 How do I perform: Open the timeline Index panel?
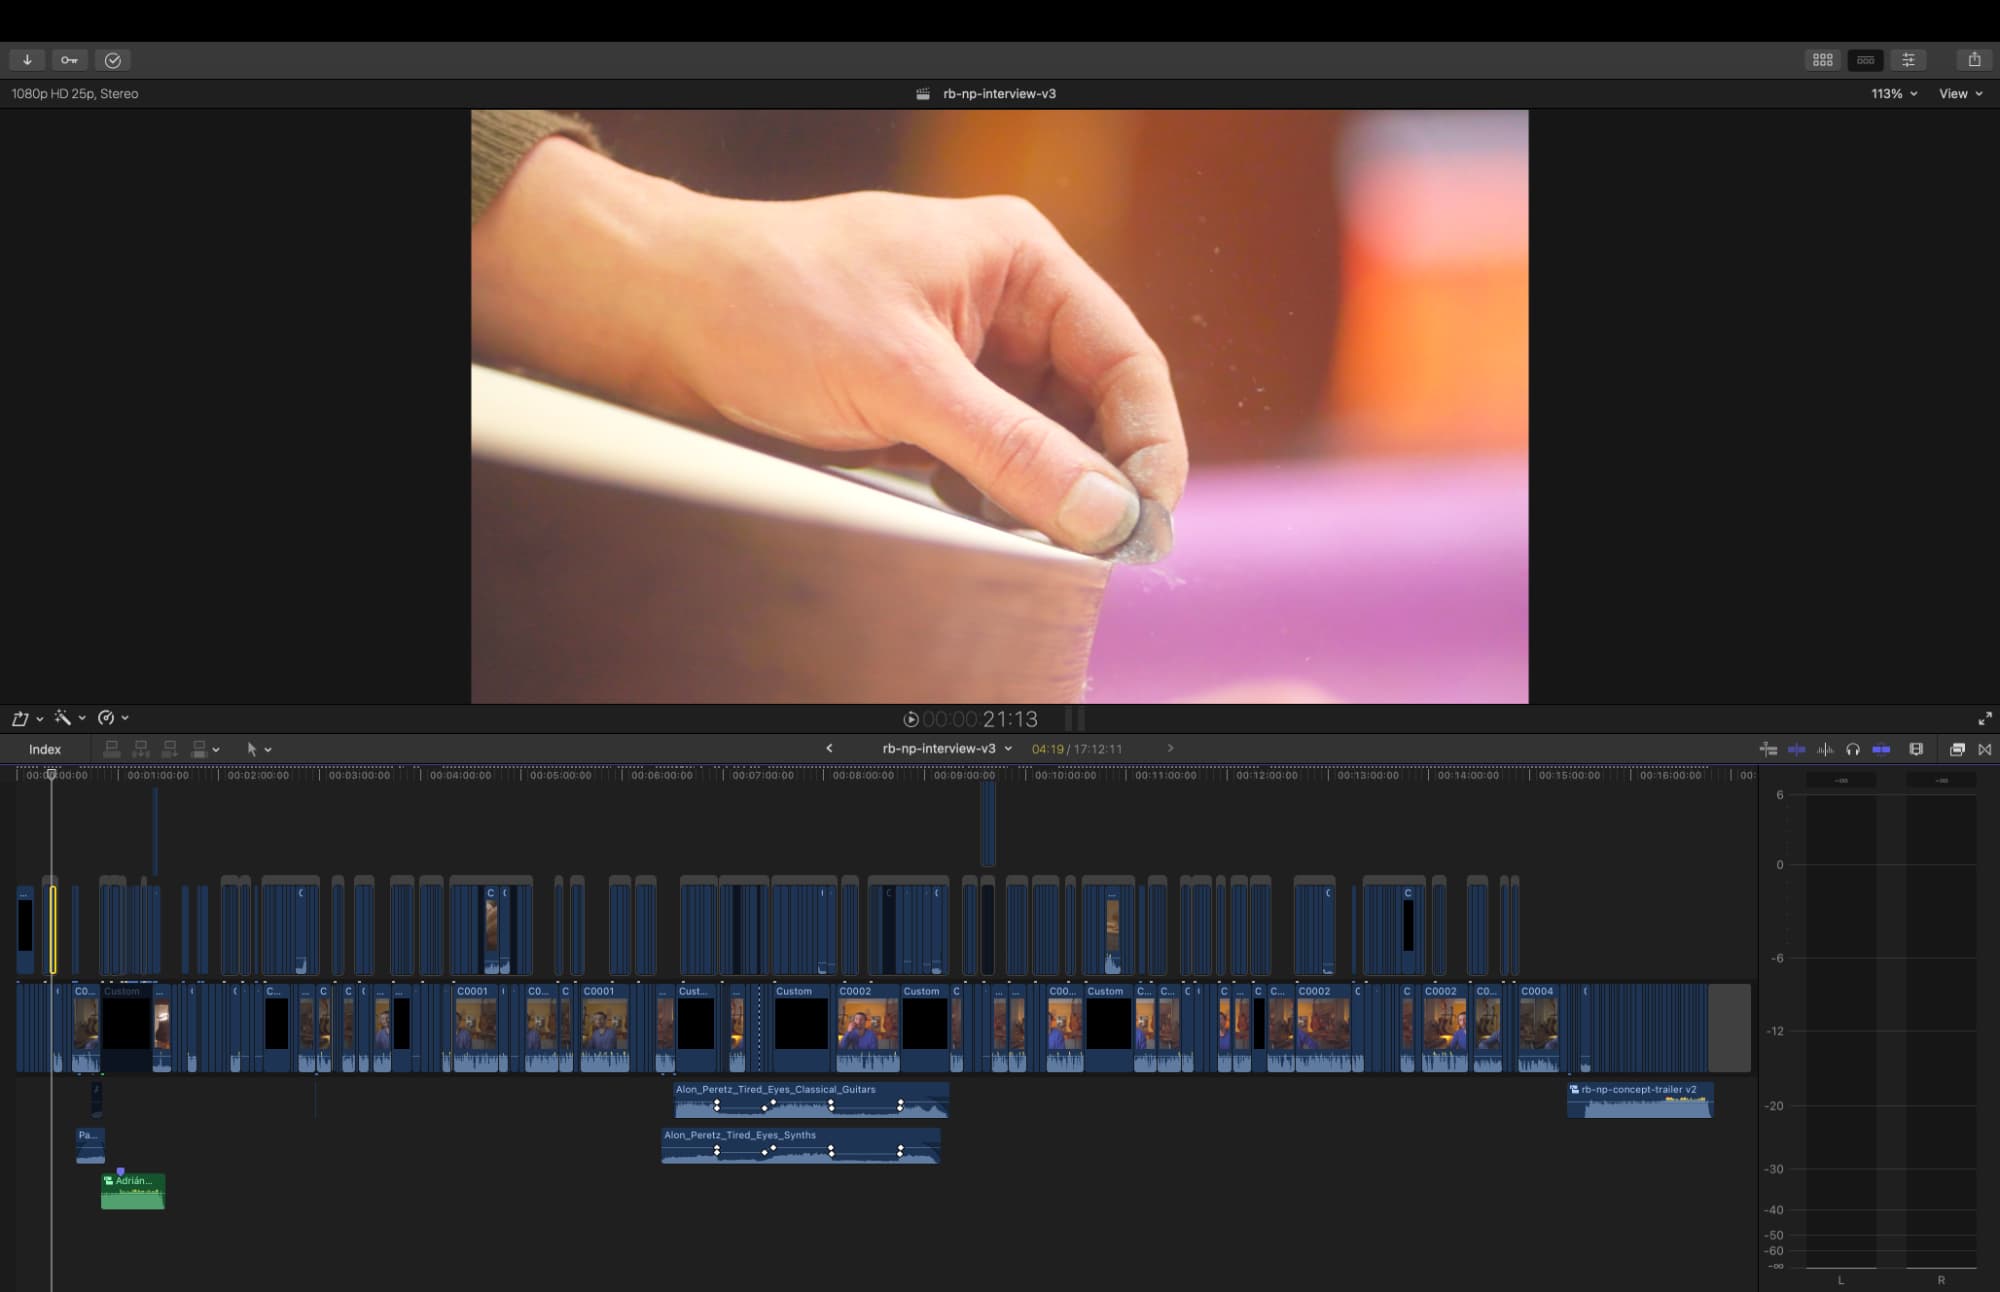[x=45, y=749]
